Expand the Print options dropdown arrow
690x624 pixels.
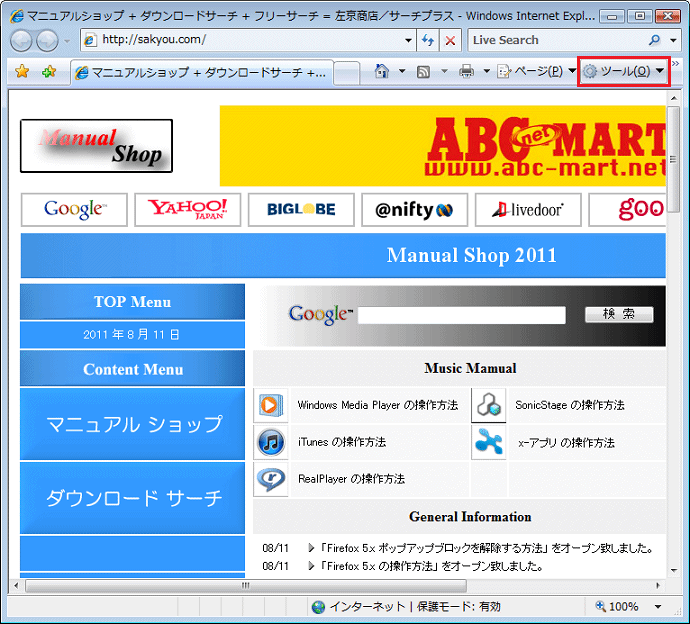click(x=487, y=71)
